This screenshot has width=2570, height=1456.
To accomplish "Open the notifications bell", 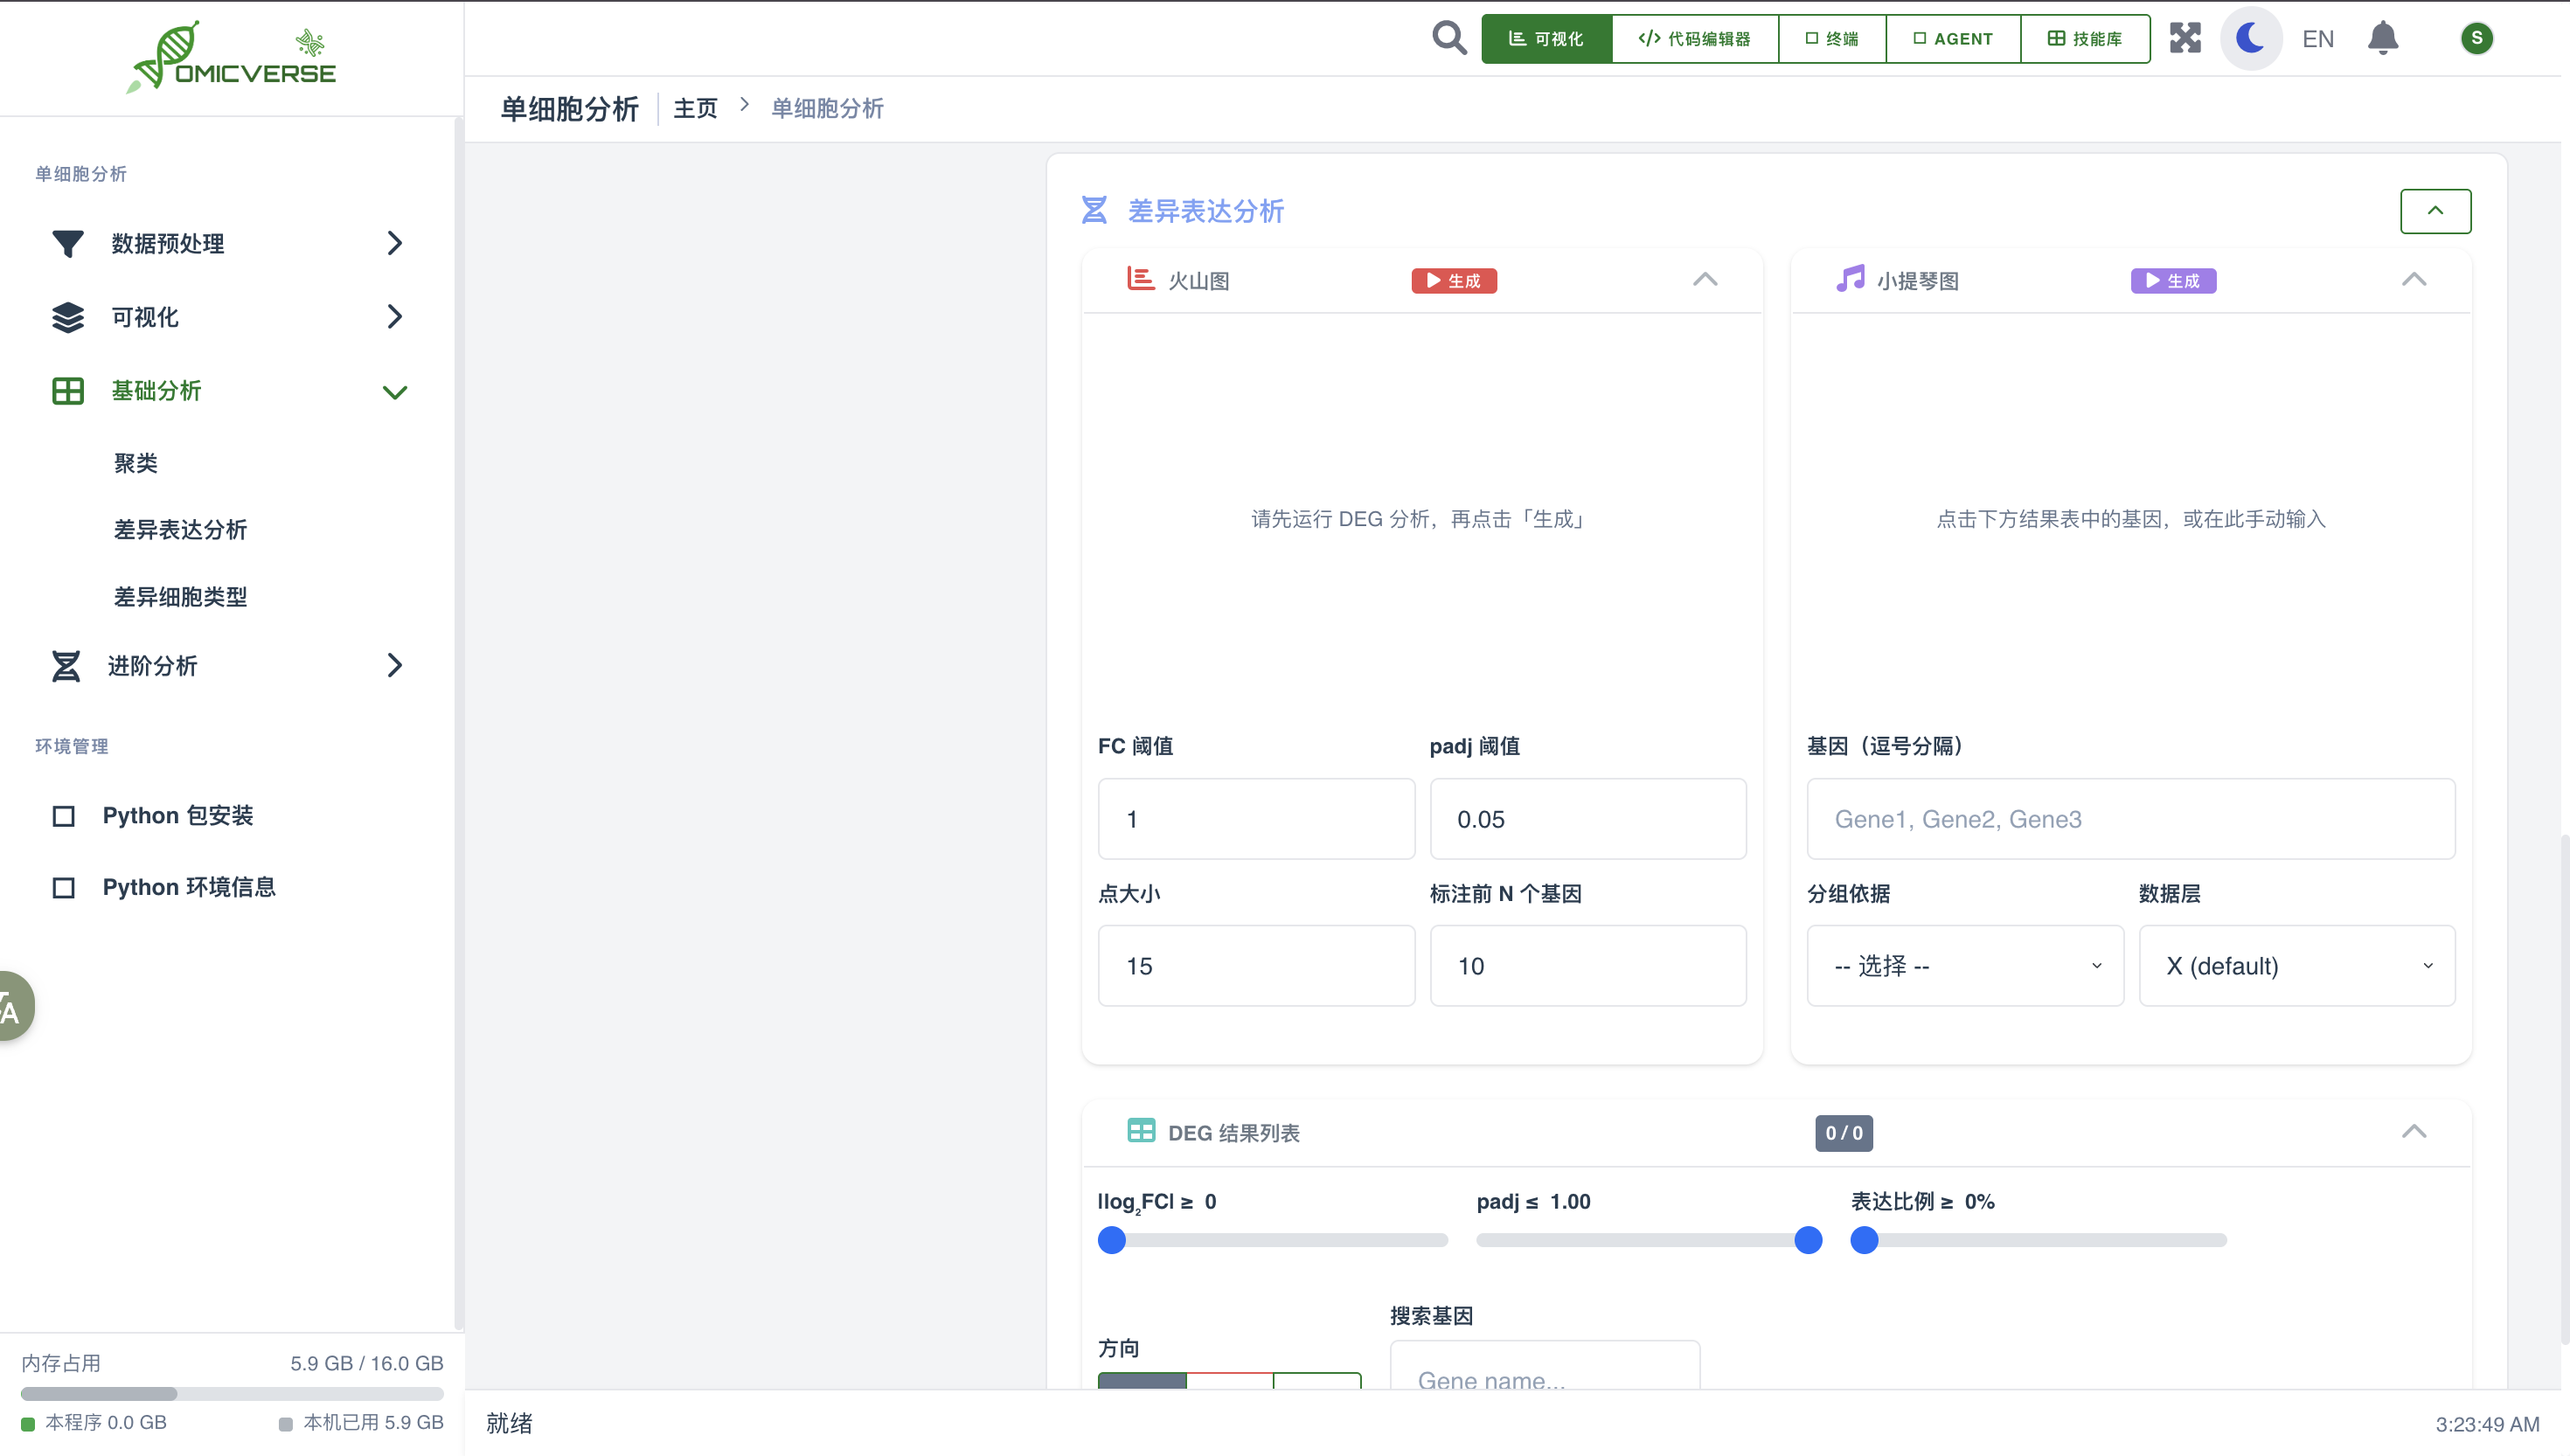I will [x=2383, y=38].
